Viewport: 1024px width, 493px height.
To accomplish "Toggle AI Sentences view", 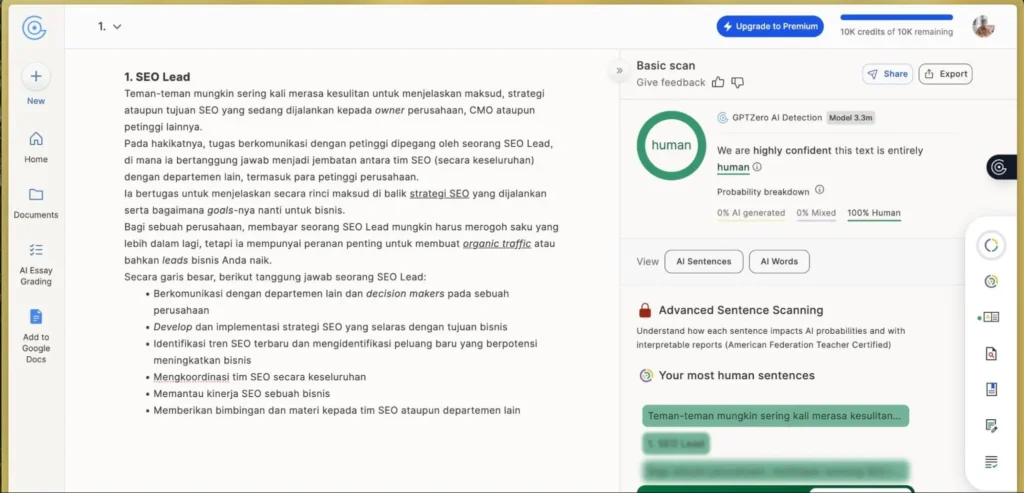I will 703,262.
